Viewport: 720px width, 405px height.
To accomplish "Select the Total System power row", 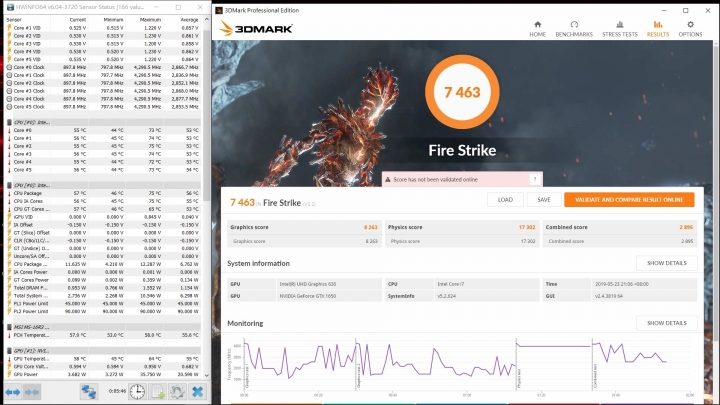I will click(103, 296).
